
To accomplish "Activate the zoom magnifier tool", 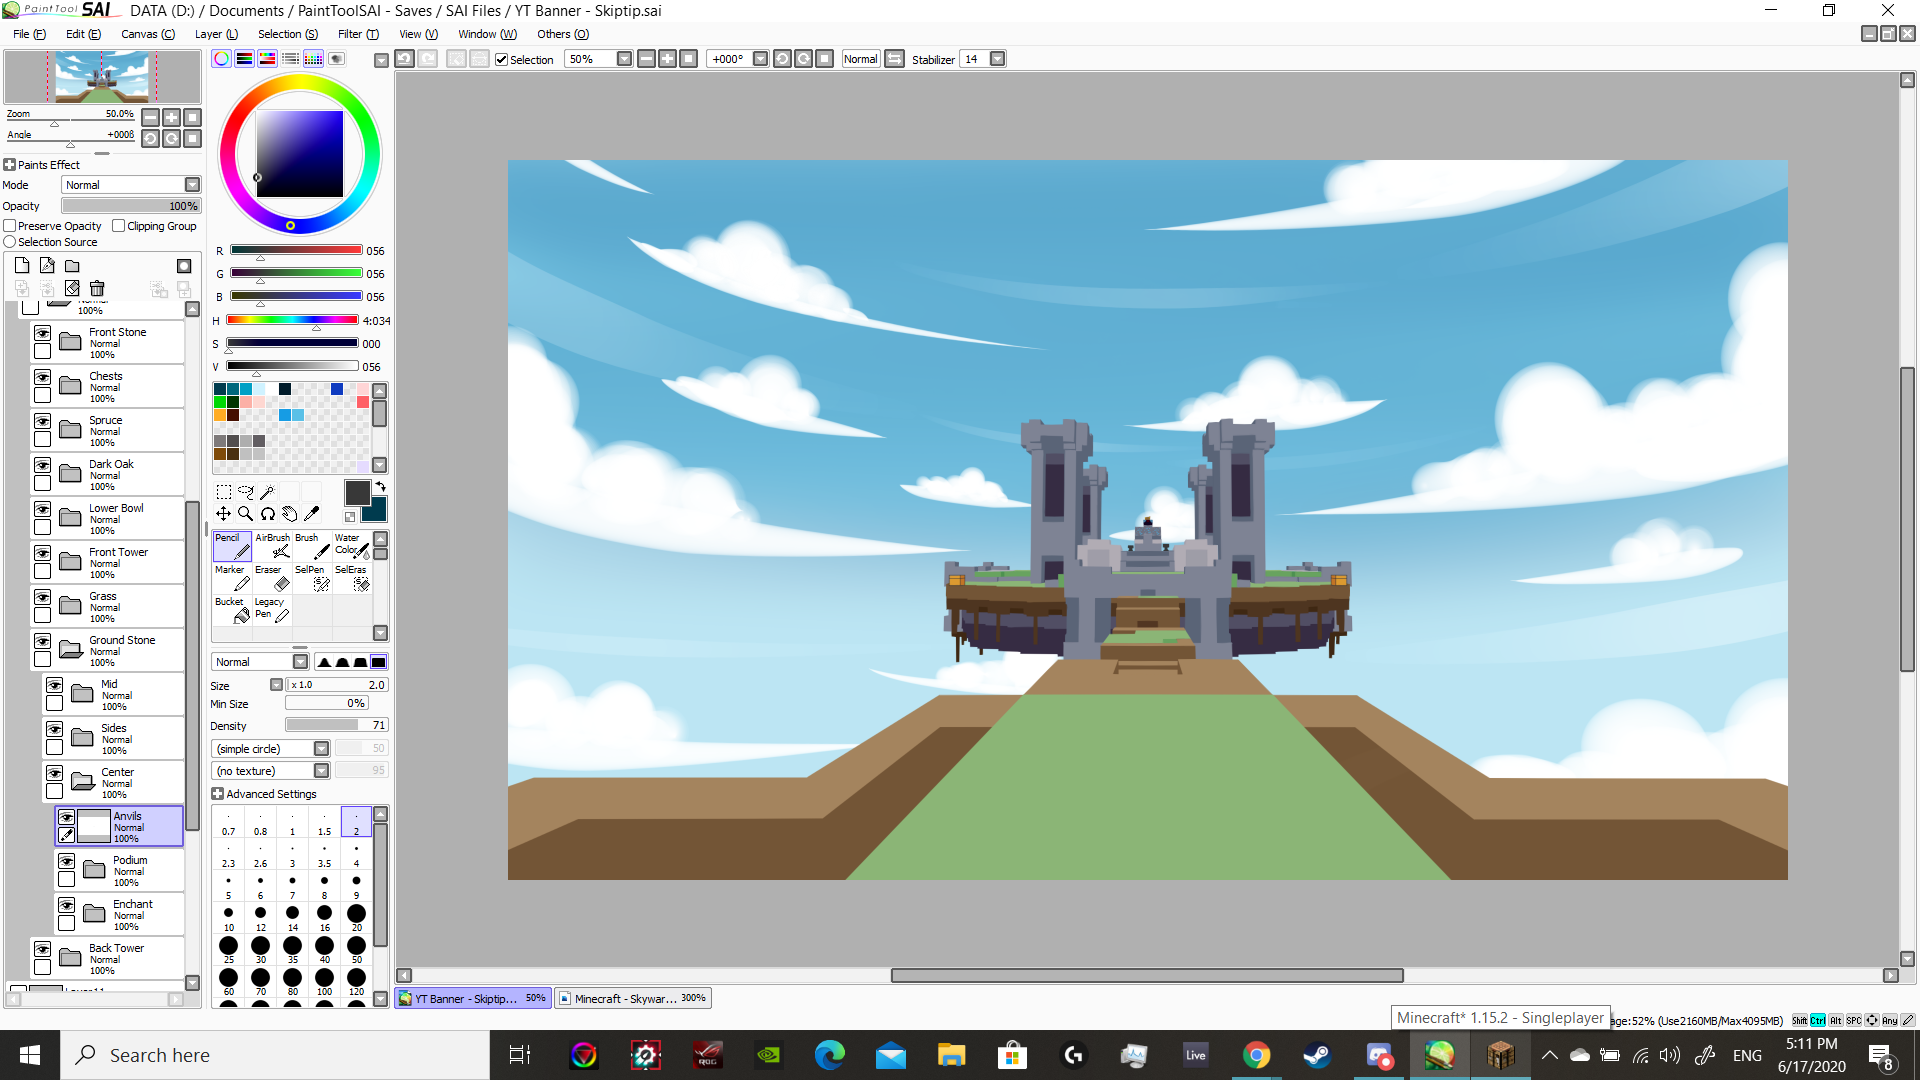I will [245, 514].
